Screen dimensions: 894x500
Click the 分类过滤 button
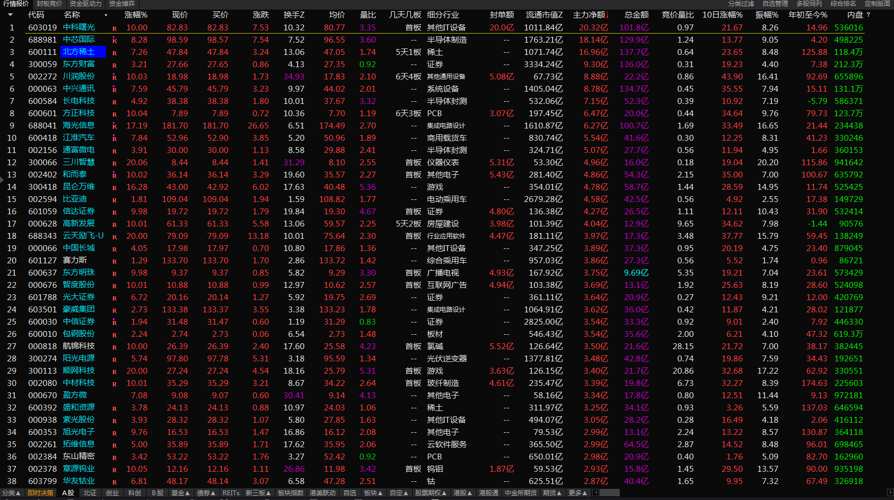click(x=741, y=4)
